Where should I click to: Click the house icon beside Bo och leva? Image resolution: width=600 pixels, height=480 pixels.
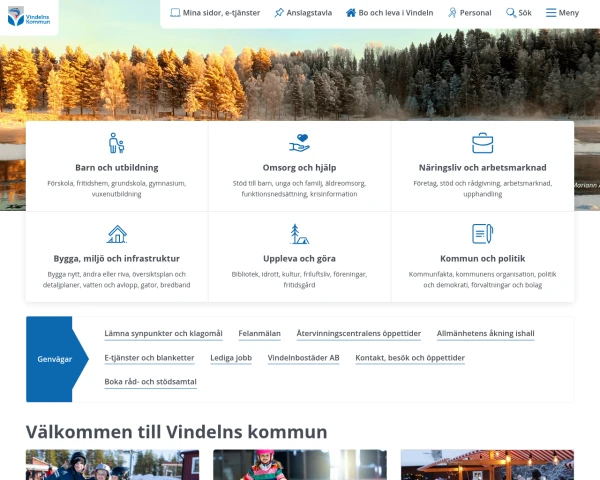click(x=351, y=13)
